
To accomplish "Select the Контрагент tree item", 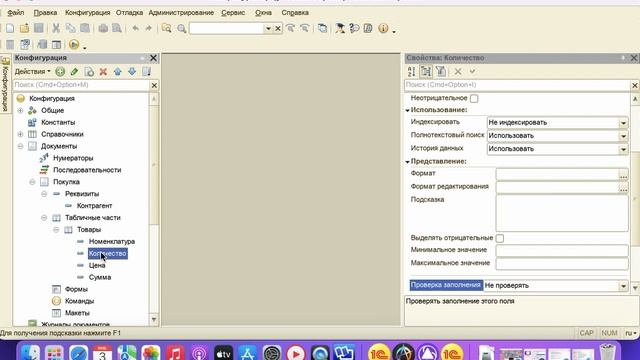I will tap(94, 206).
